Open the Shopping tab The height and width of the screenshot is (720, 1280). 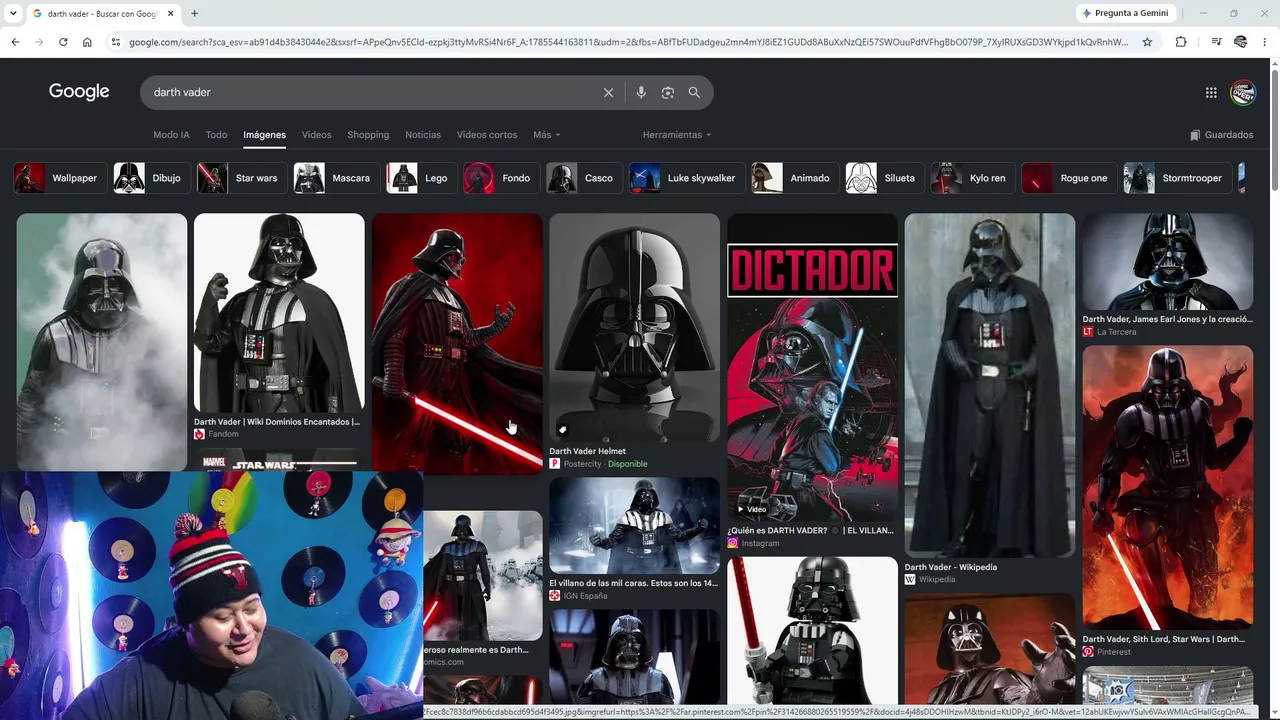368,135
